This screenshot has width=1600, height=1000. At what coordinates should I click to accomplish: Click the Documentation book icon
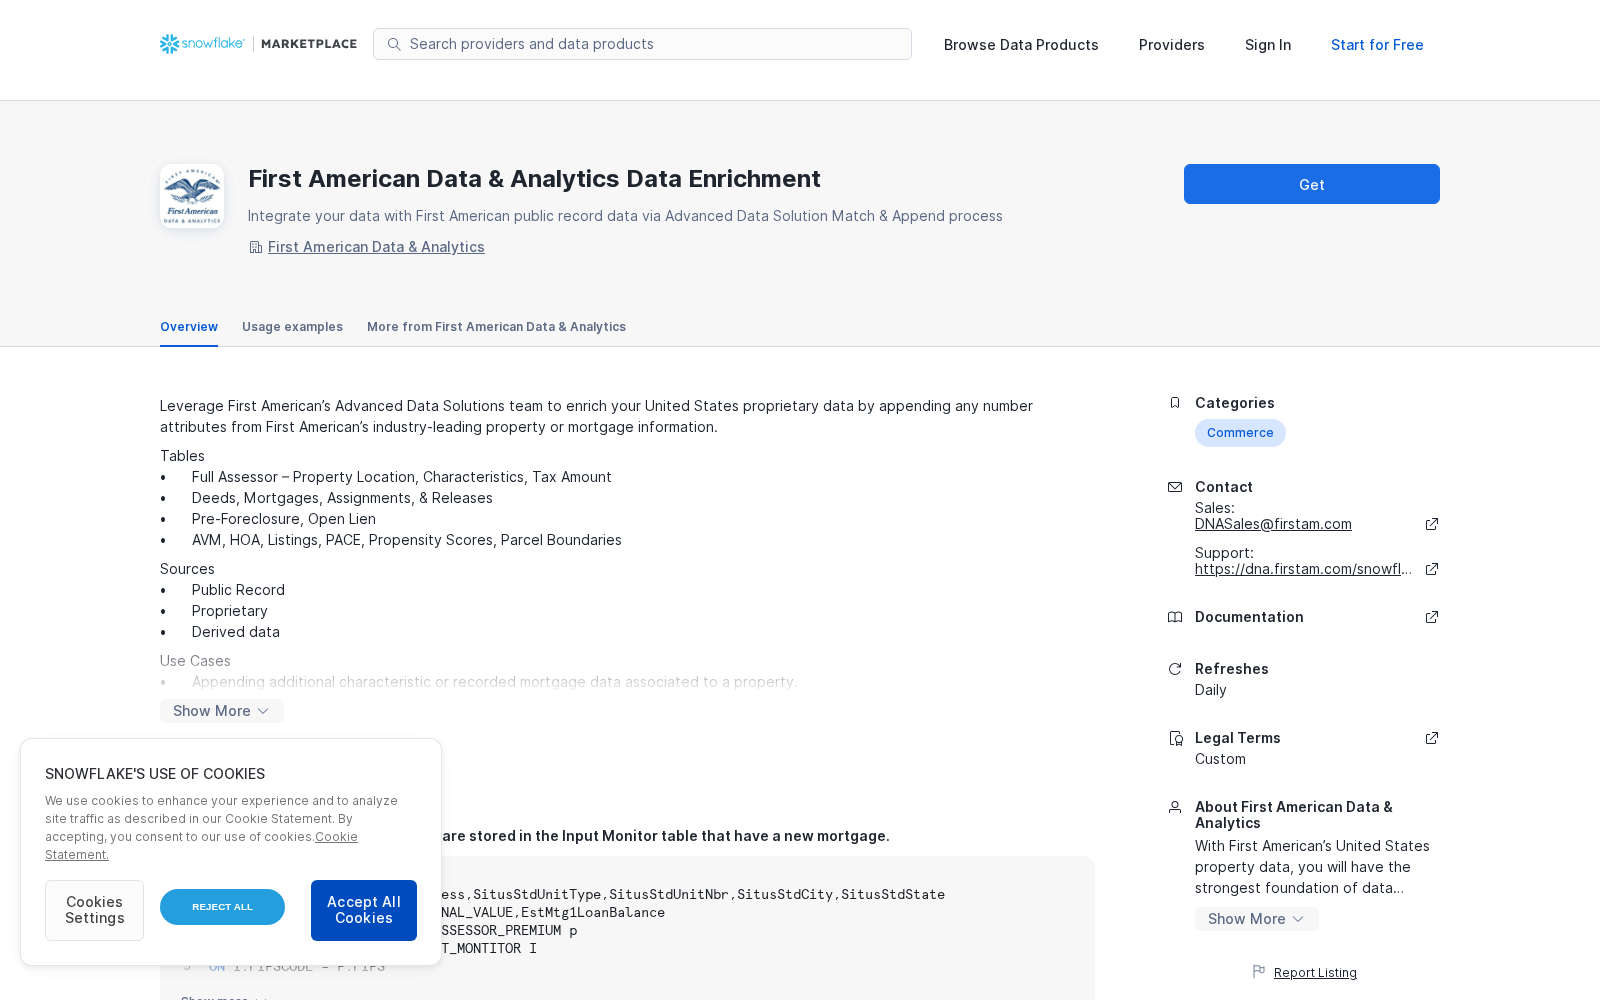click(x=1175, y=617)
